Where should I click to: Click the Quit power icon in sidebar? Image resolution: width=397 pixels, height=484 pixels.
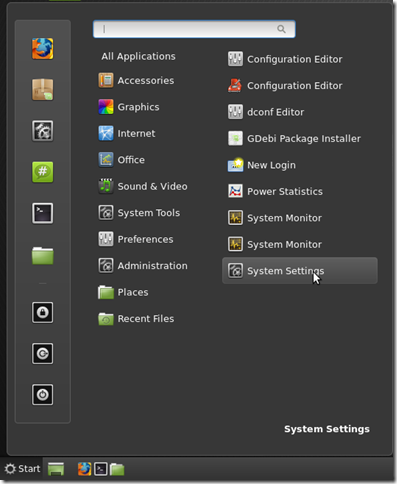42,395
